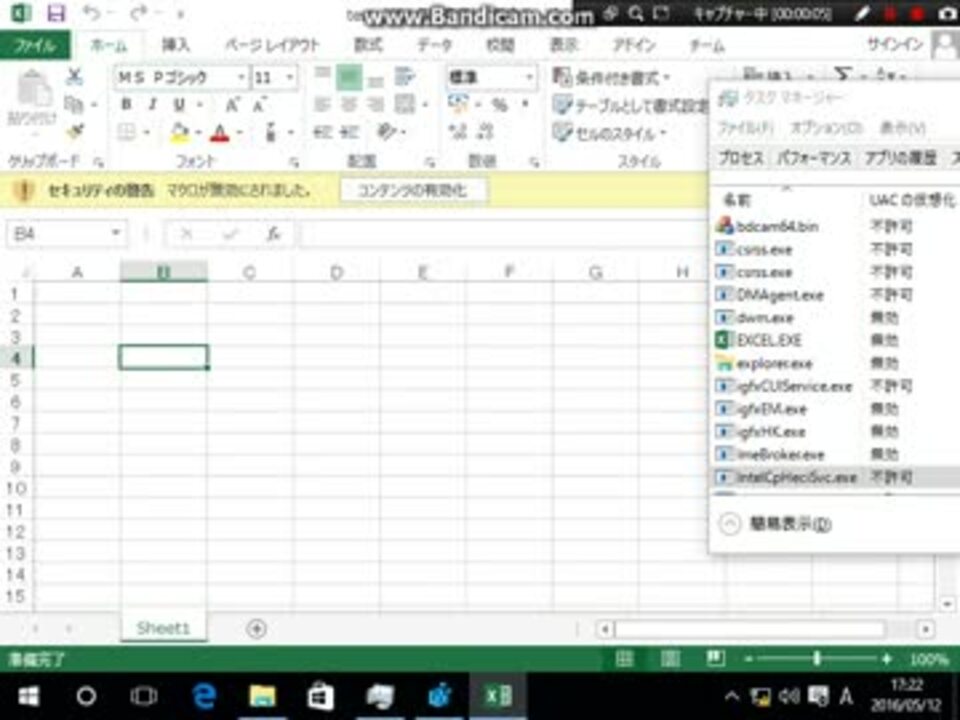Click the Increase Indent icon
Viewport: 960px width, 720px height.
350,132
